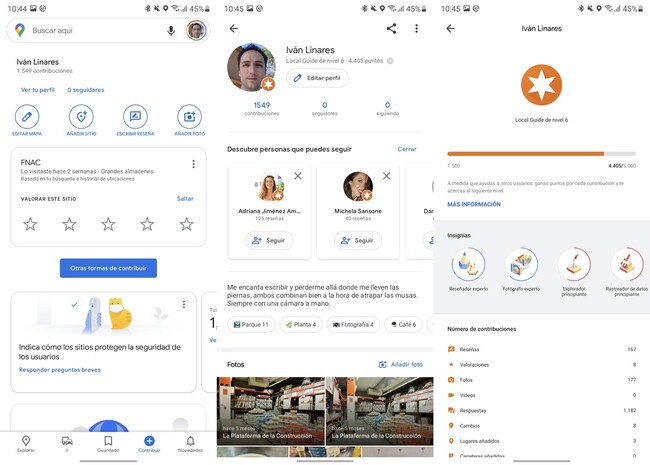Tap the 0 siguiendo counter
This screenshot has height=465, width=650.
[387, 108]
